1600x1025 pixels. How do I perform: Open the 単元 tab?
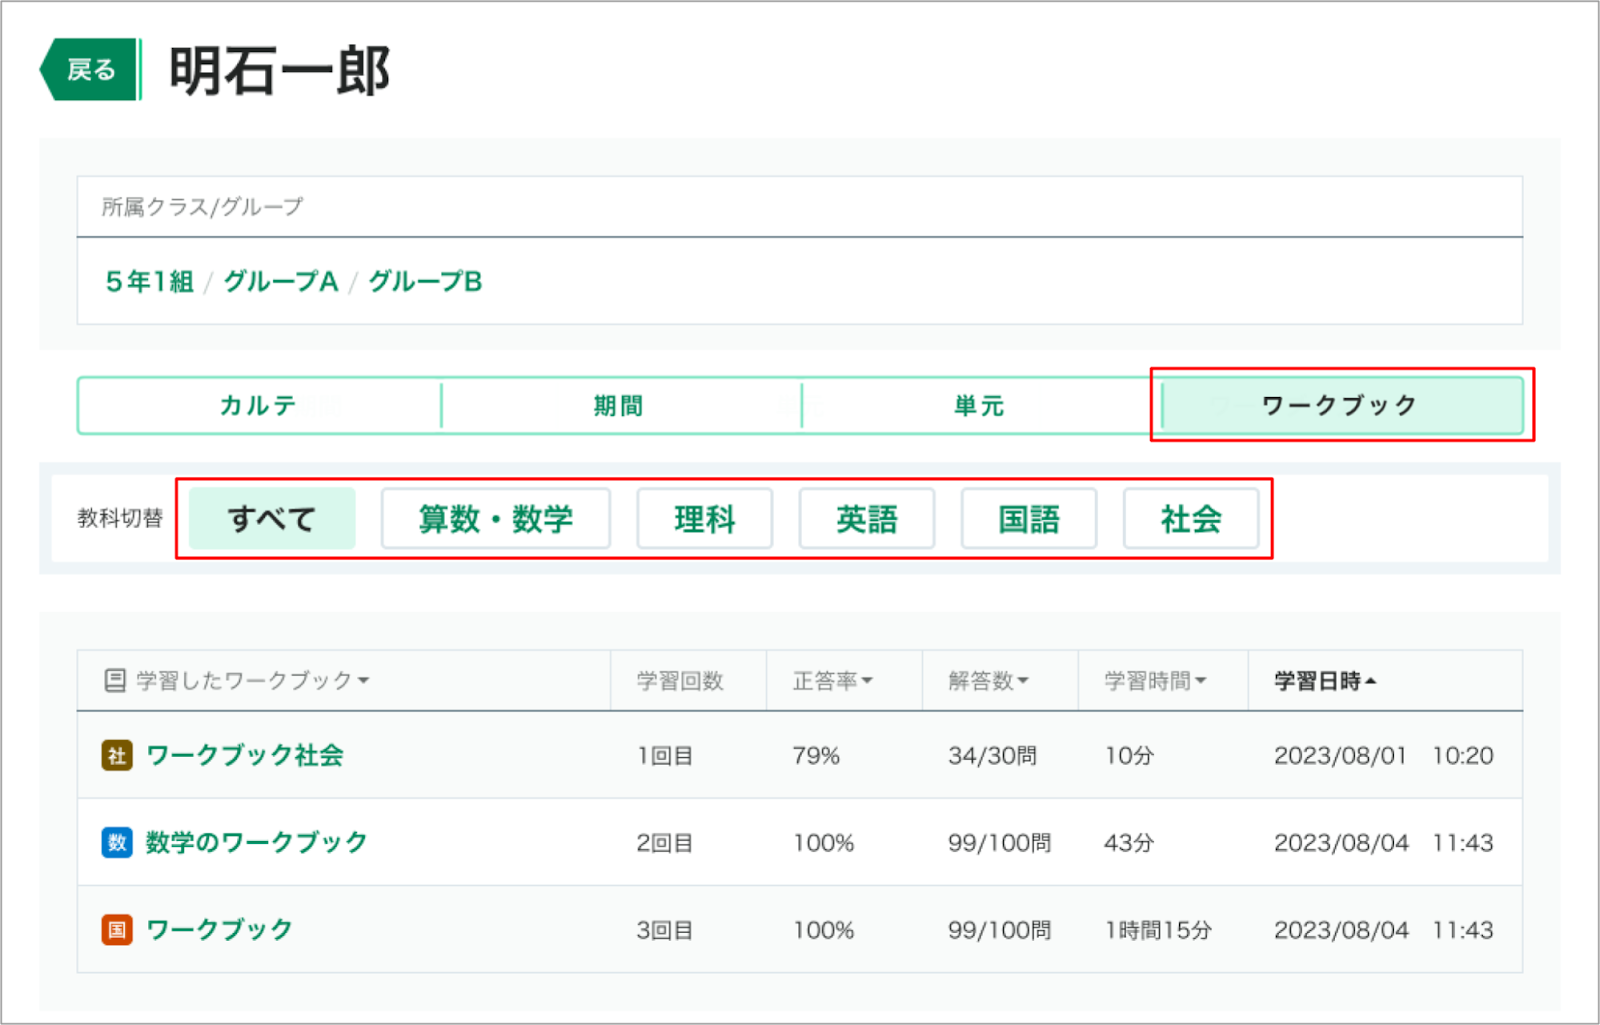pos(980,405)
